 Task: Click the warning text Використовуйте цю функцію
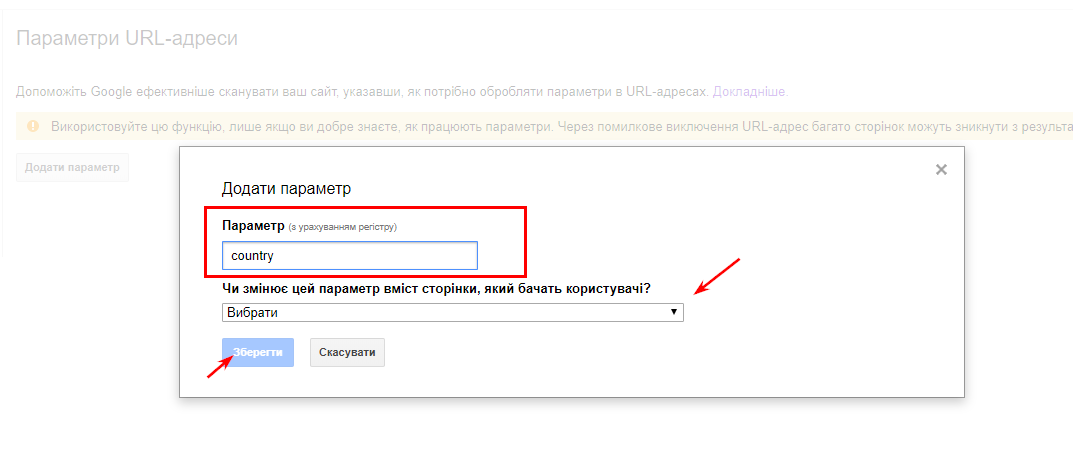(561, 127)
